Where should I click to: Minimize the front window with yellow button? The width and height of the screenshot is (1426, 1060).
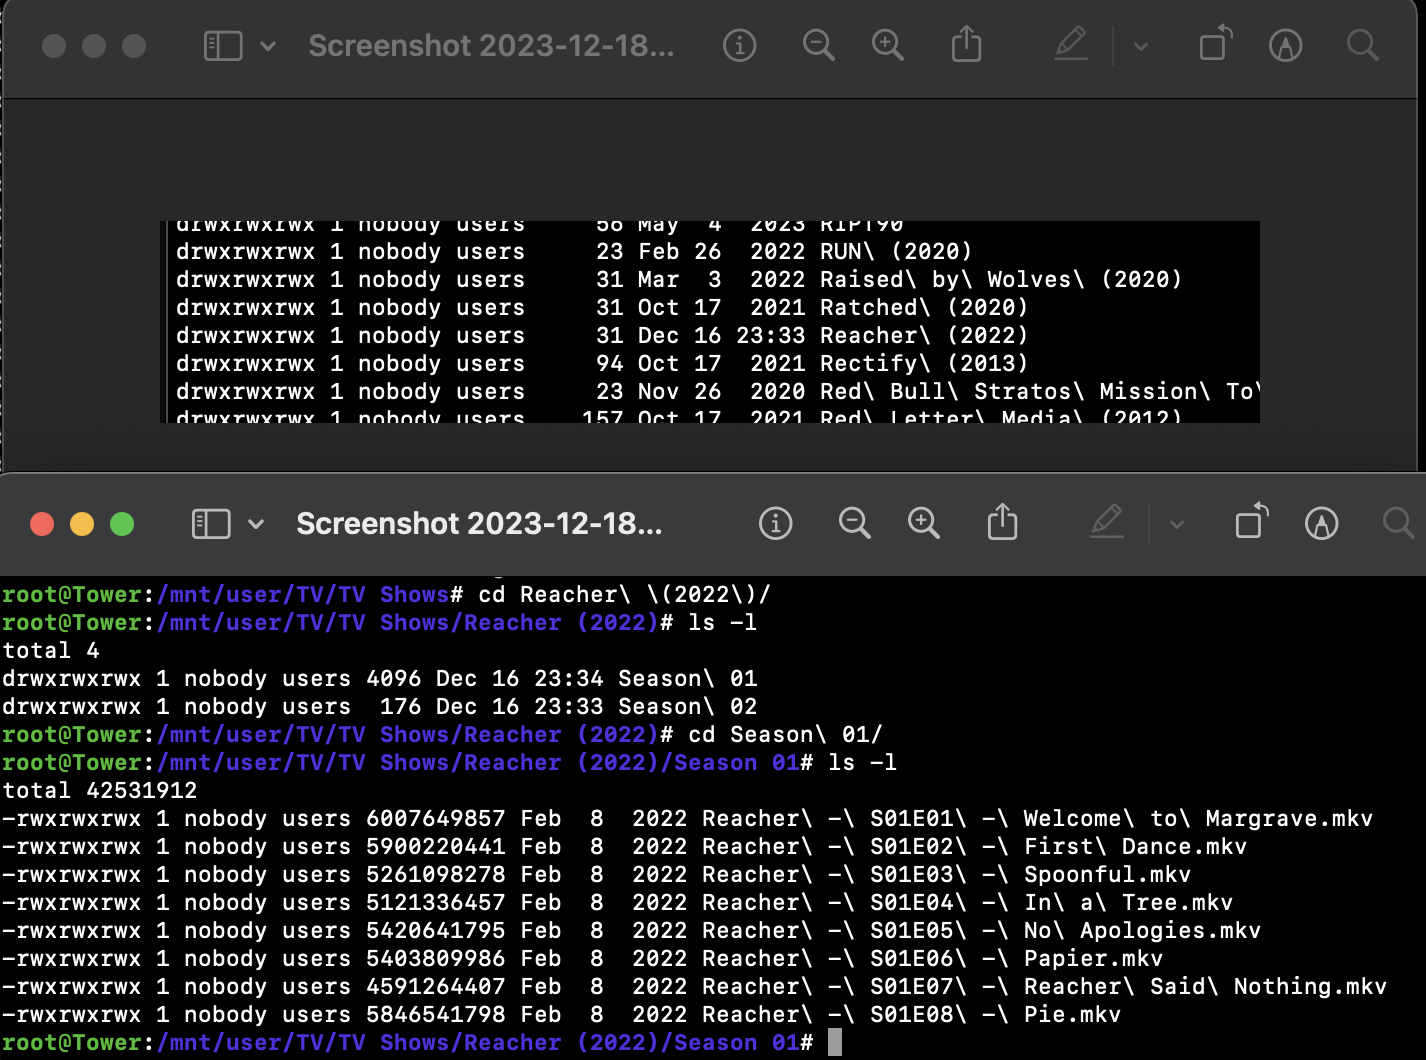click(82, 524)
